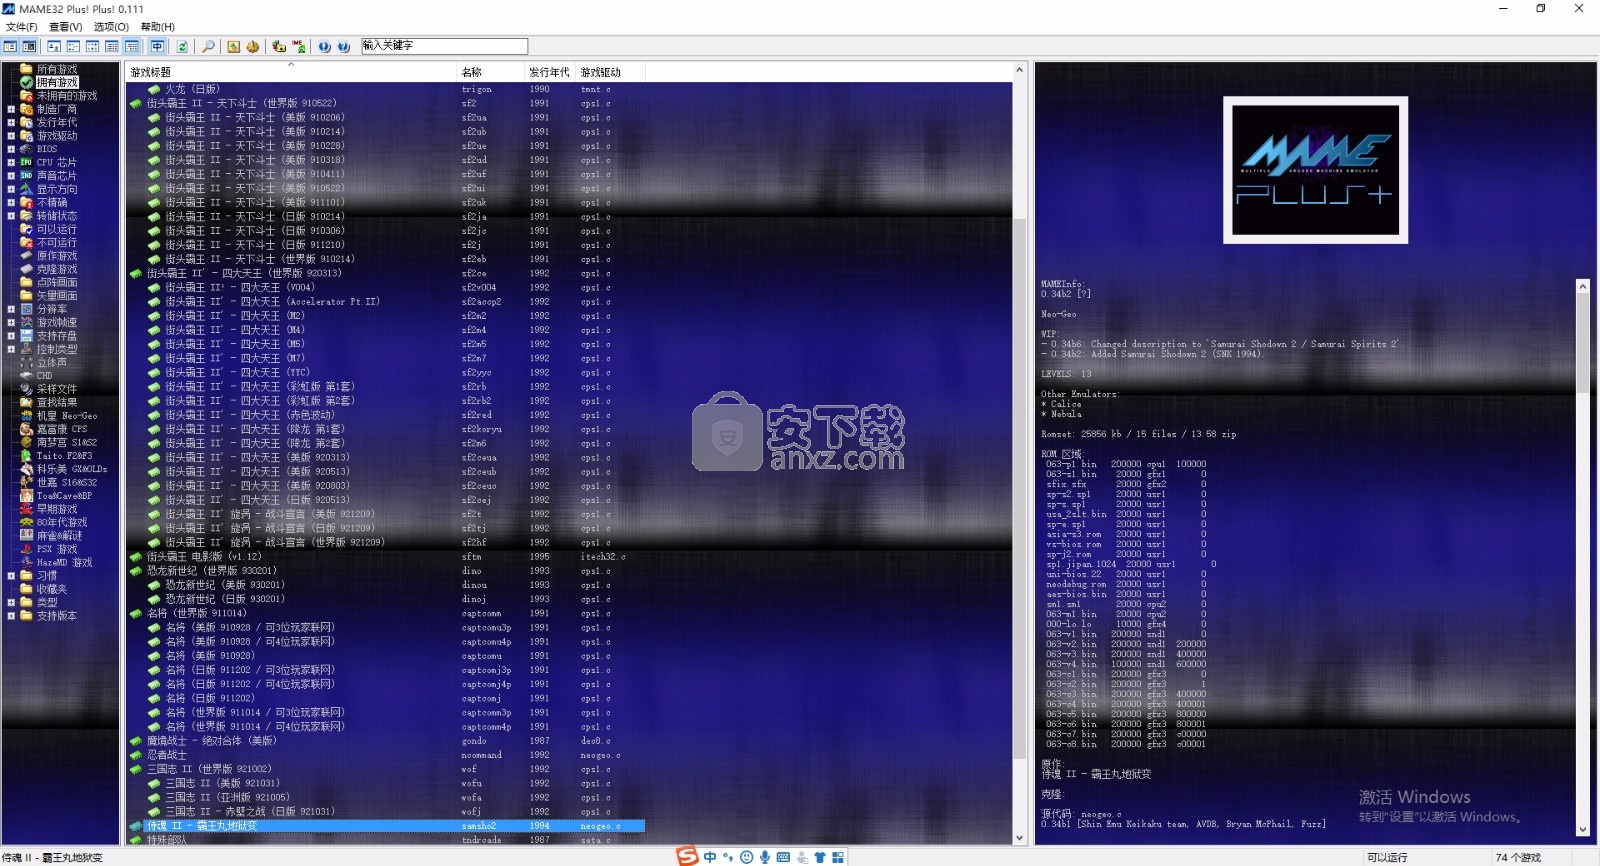Sort by 游戏驱动 column header
This screenshot has height=866, width=1600.
610,72
